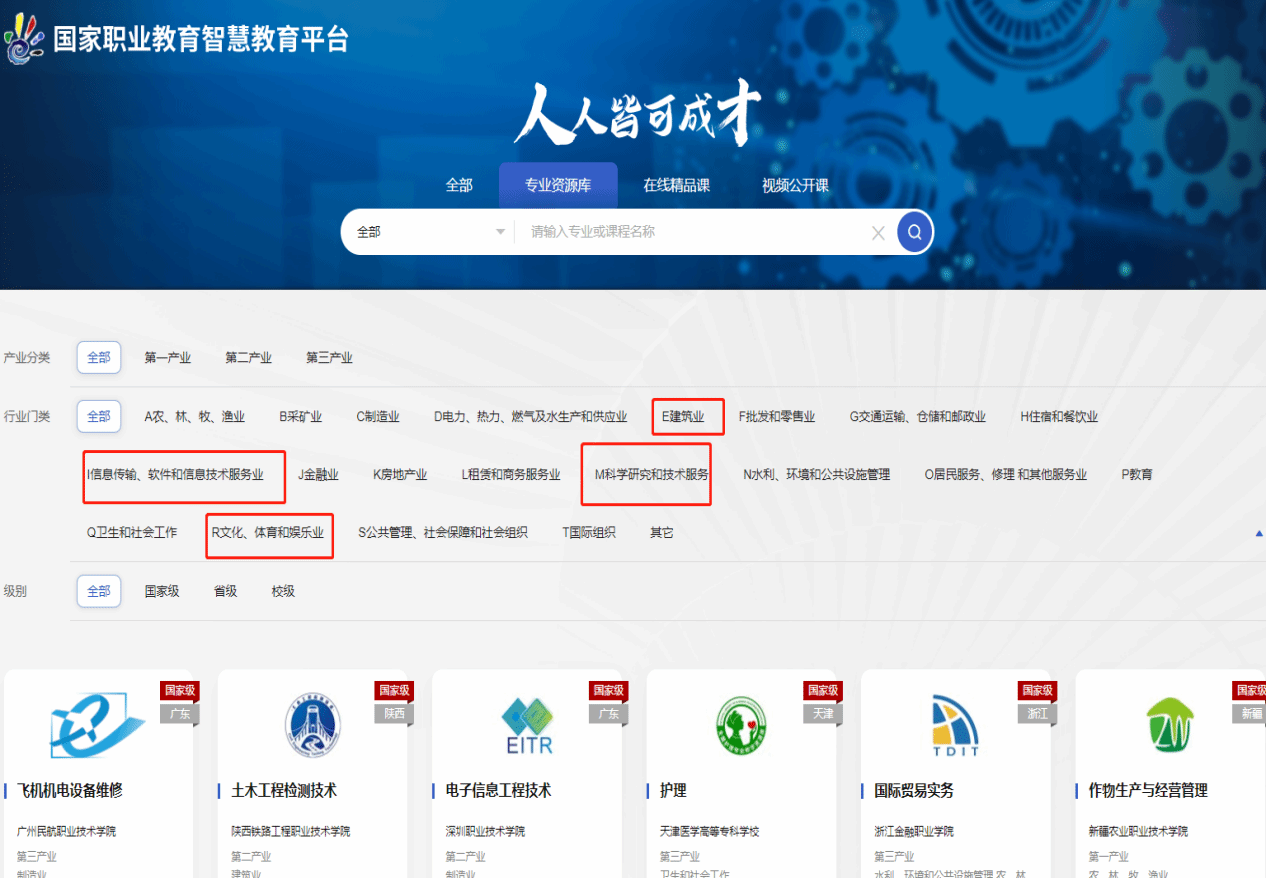This screenshot has width=1266, height=878.
Task: Click the 作物生产与经营管理 green logo
Action: 1169,722
